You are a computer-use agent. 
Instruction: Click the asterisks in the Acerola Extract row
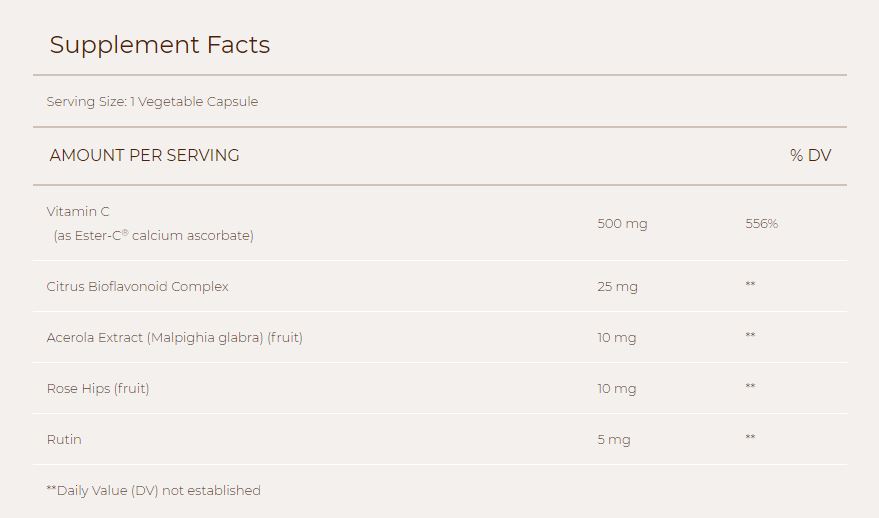[x=750, y=337]
